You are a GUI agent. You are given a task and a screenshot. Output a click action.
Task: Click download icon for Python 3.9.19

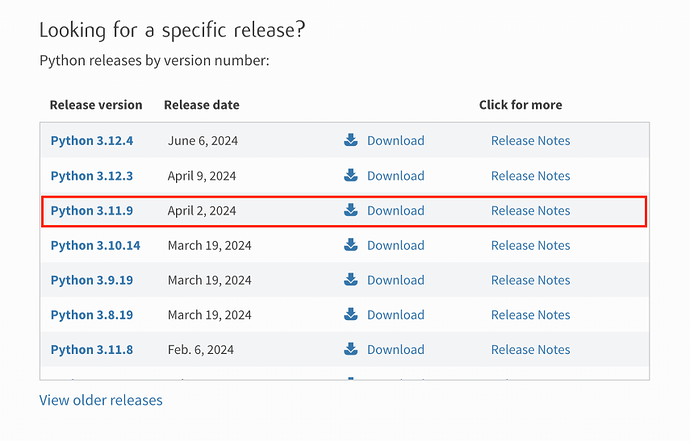[351, 279]
